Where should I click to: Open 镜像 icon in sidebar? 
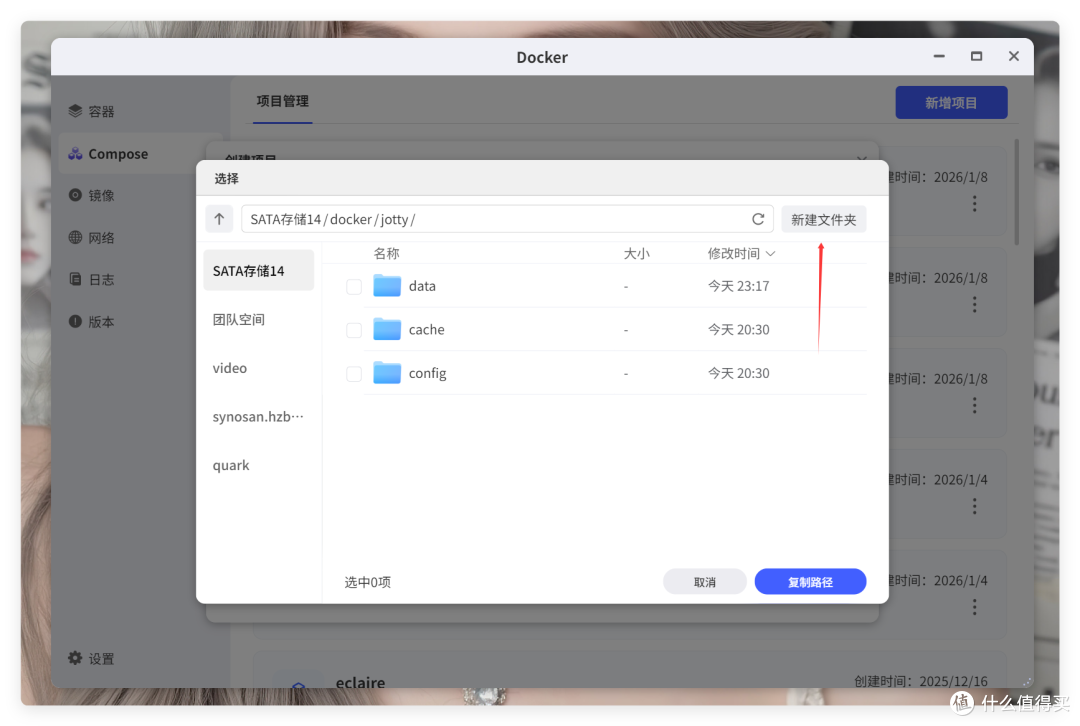(75, 196)
